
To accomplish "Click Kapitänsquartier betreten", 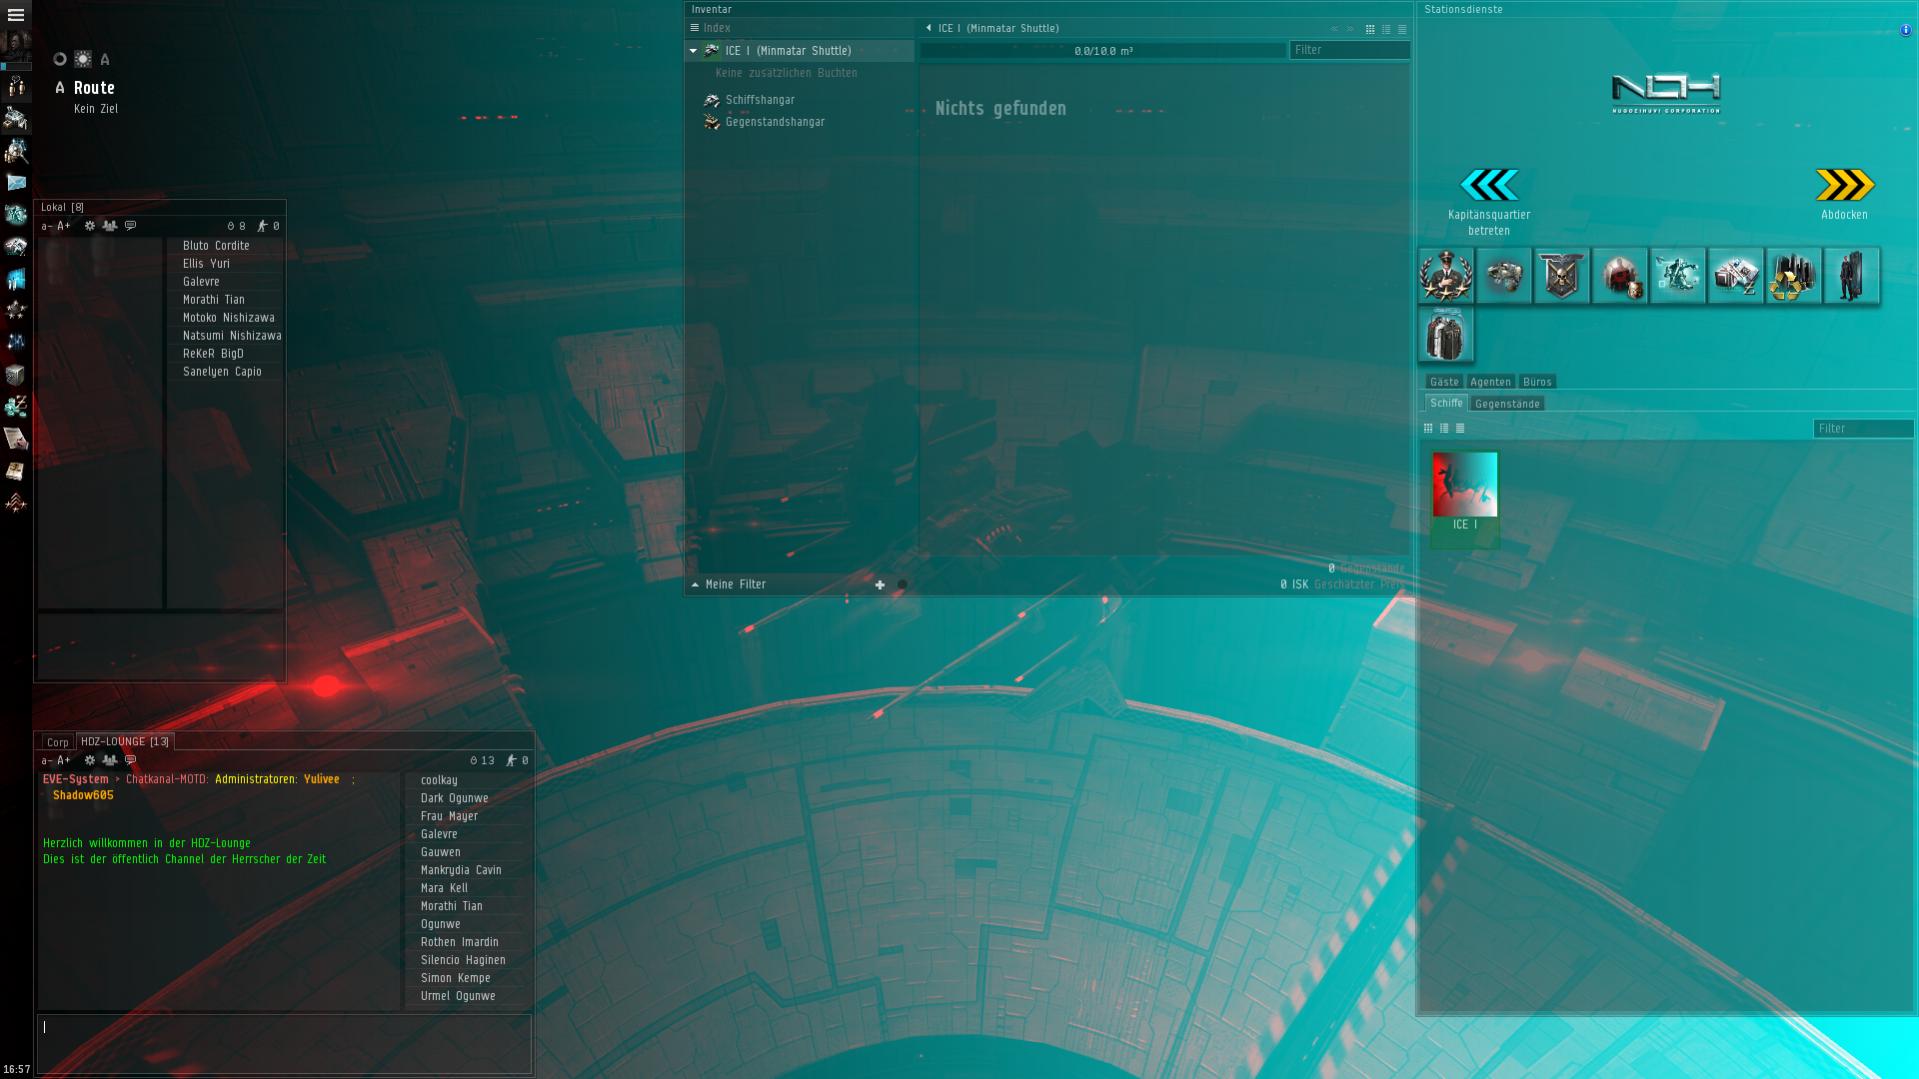I will point(1489,202).
